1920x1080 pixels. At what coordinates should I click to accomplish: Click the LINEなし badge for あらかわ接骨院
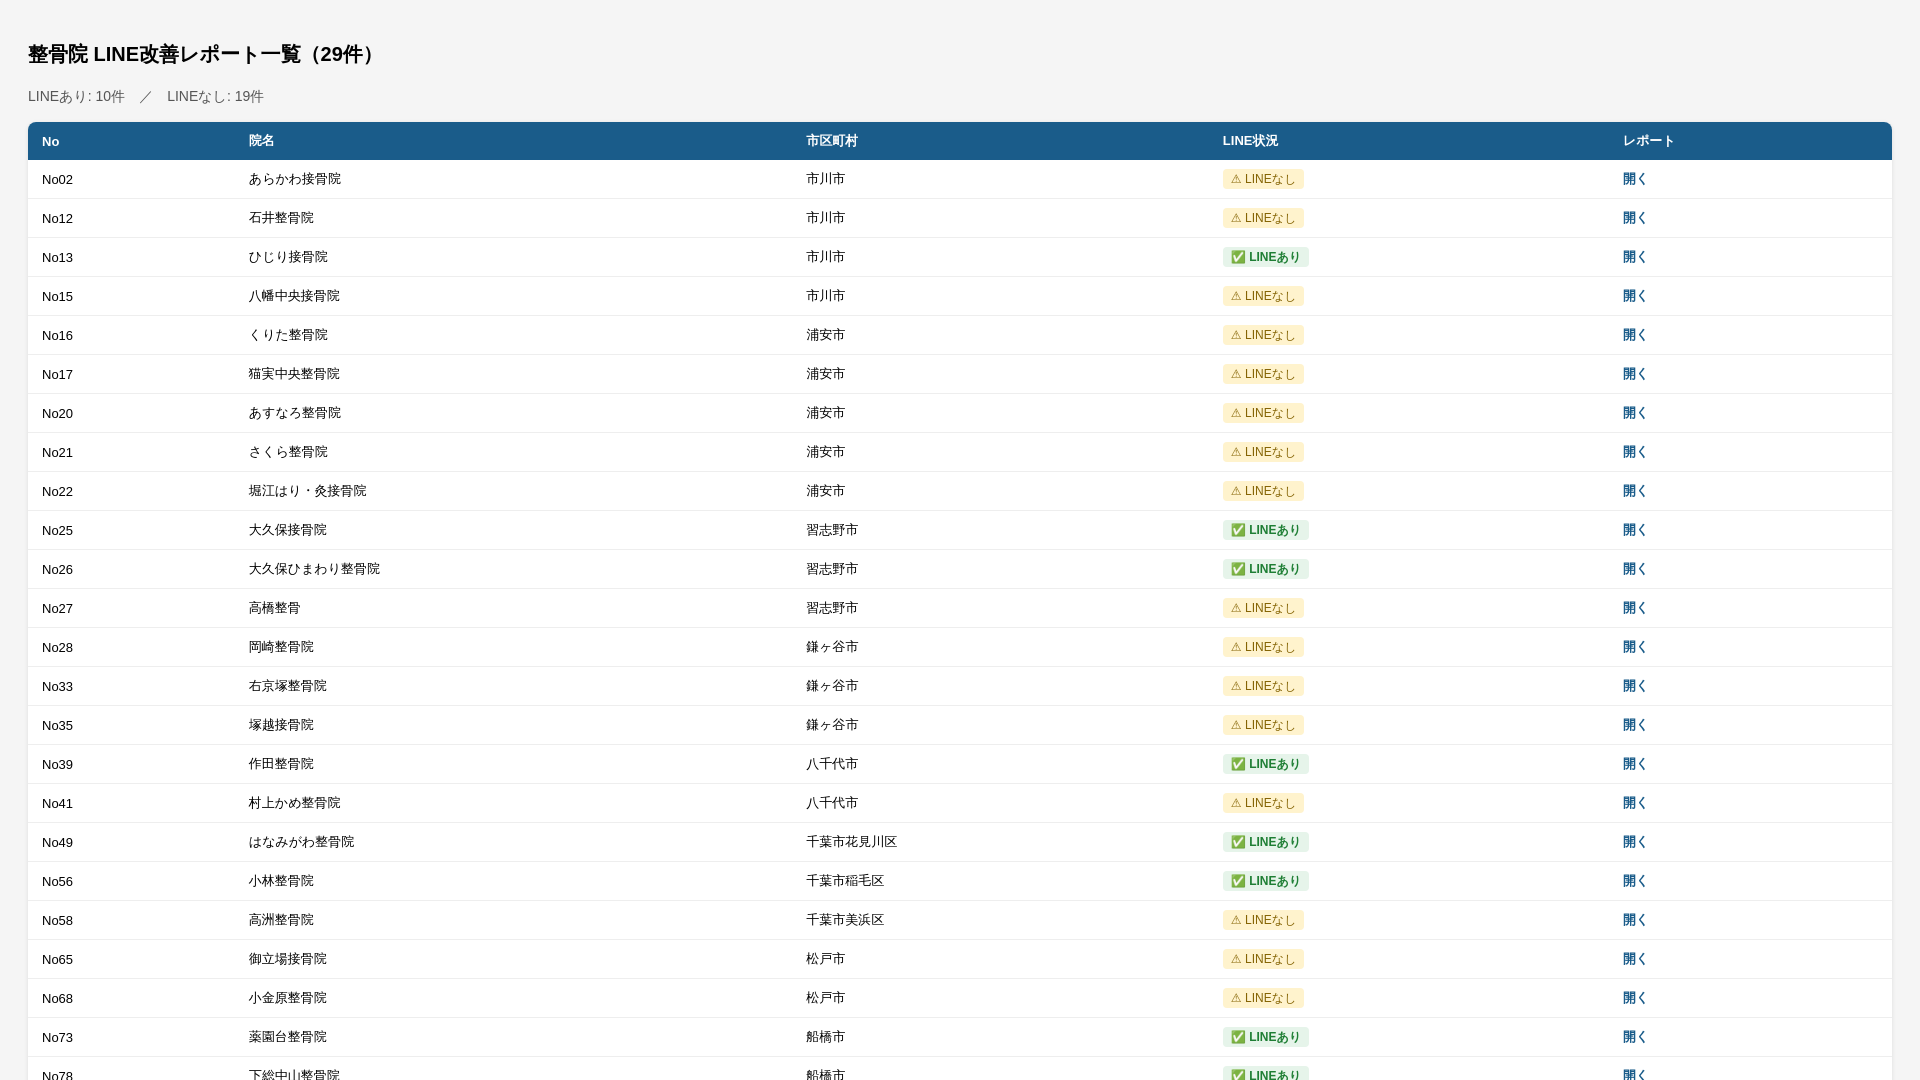point(1263,179)
